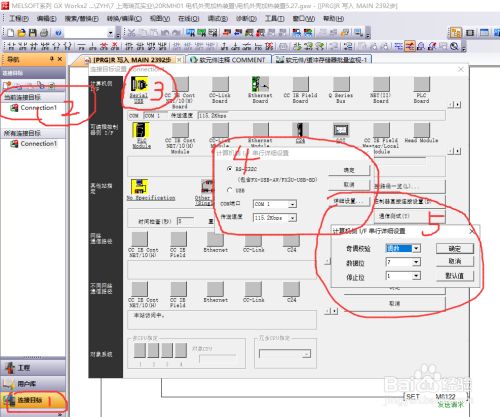Switch to 软元件/缓冲存储器批量监视-1 tab
Image resolution: width=500 pixels, height=417 pixels.
click(x=322, y=60)
